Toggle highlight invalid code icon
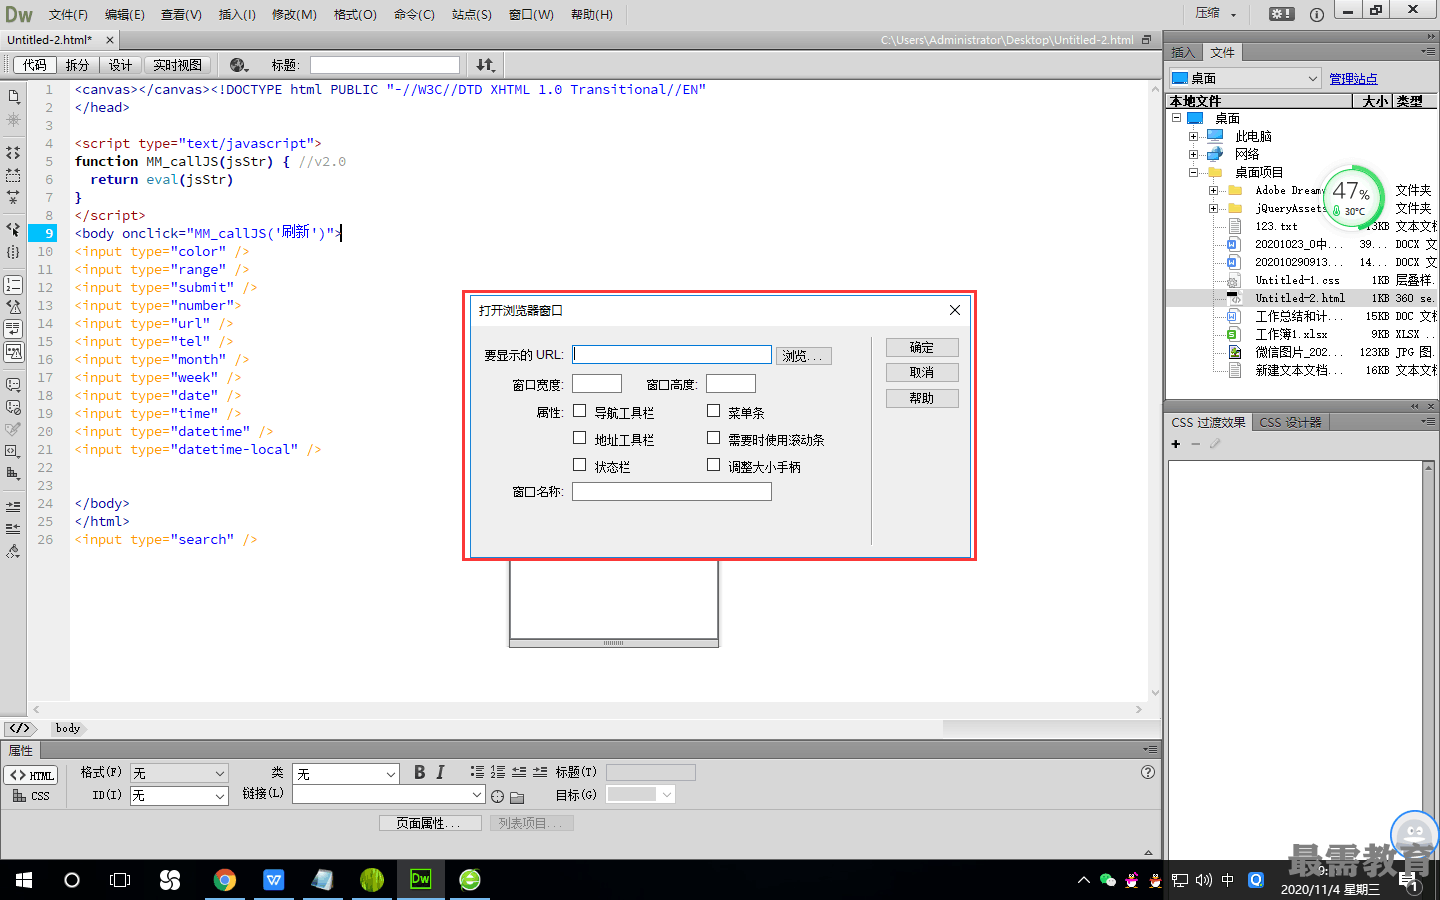1440x900 pixels. click(x=13, y=307)
